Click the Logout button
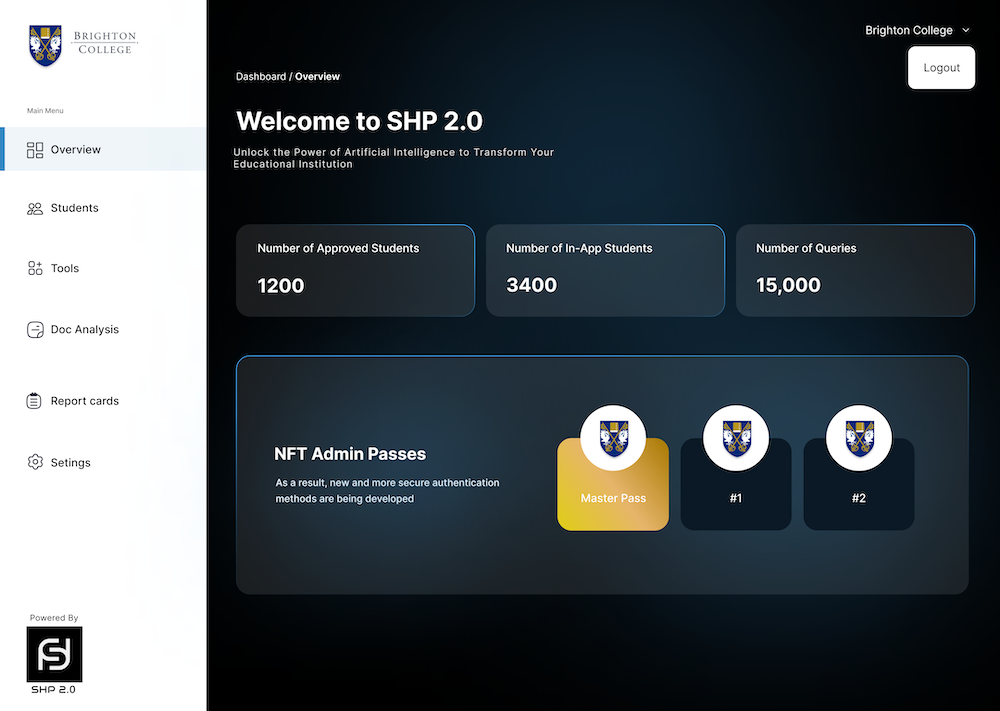This screenshot has height=711, width=1000. (941, 68)
